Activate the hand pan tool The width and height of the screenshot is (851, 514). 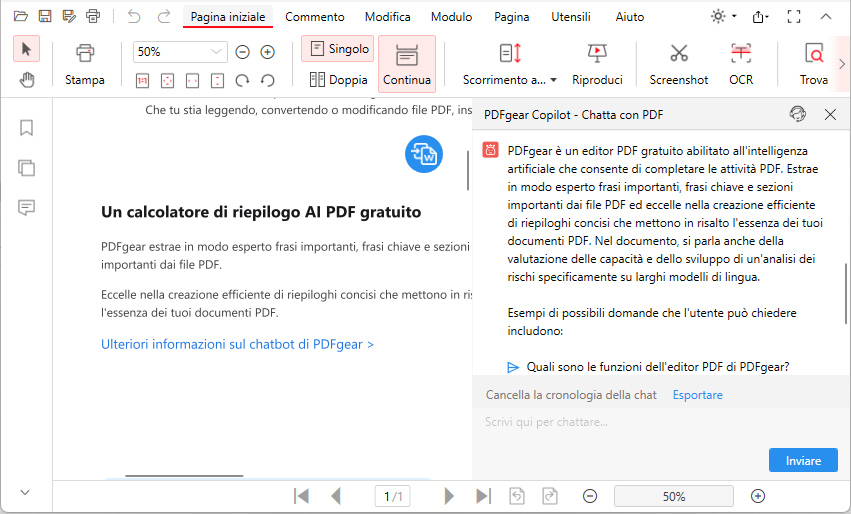(27, 80)
